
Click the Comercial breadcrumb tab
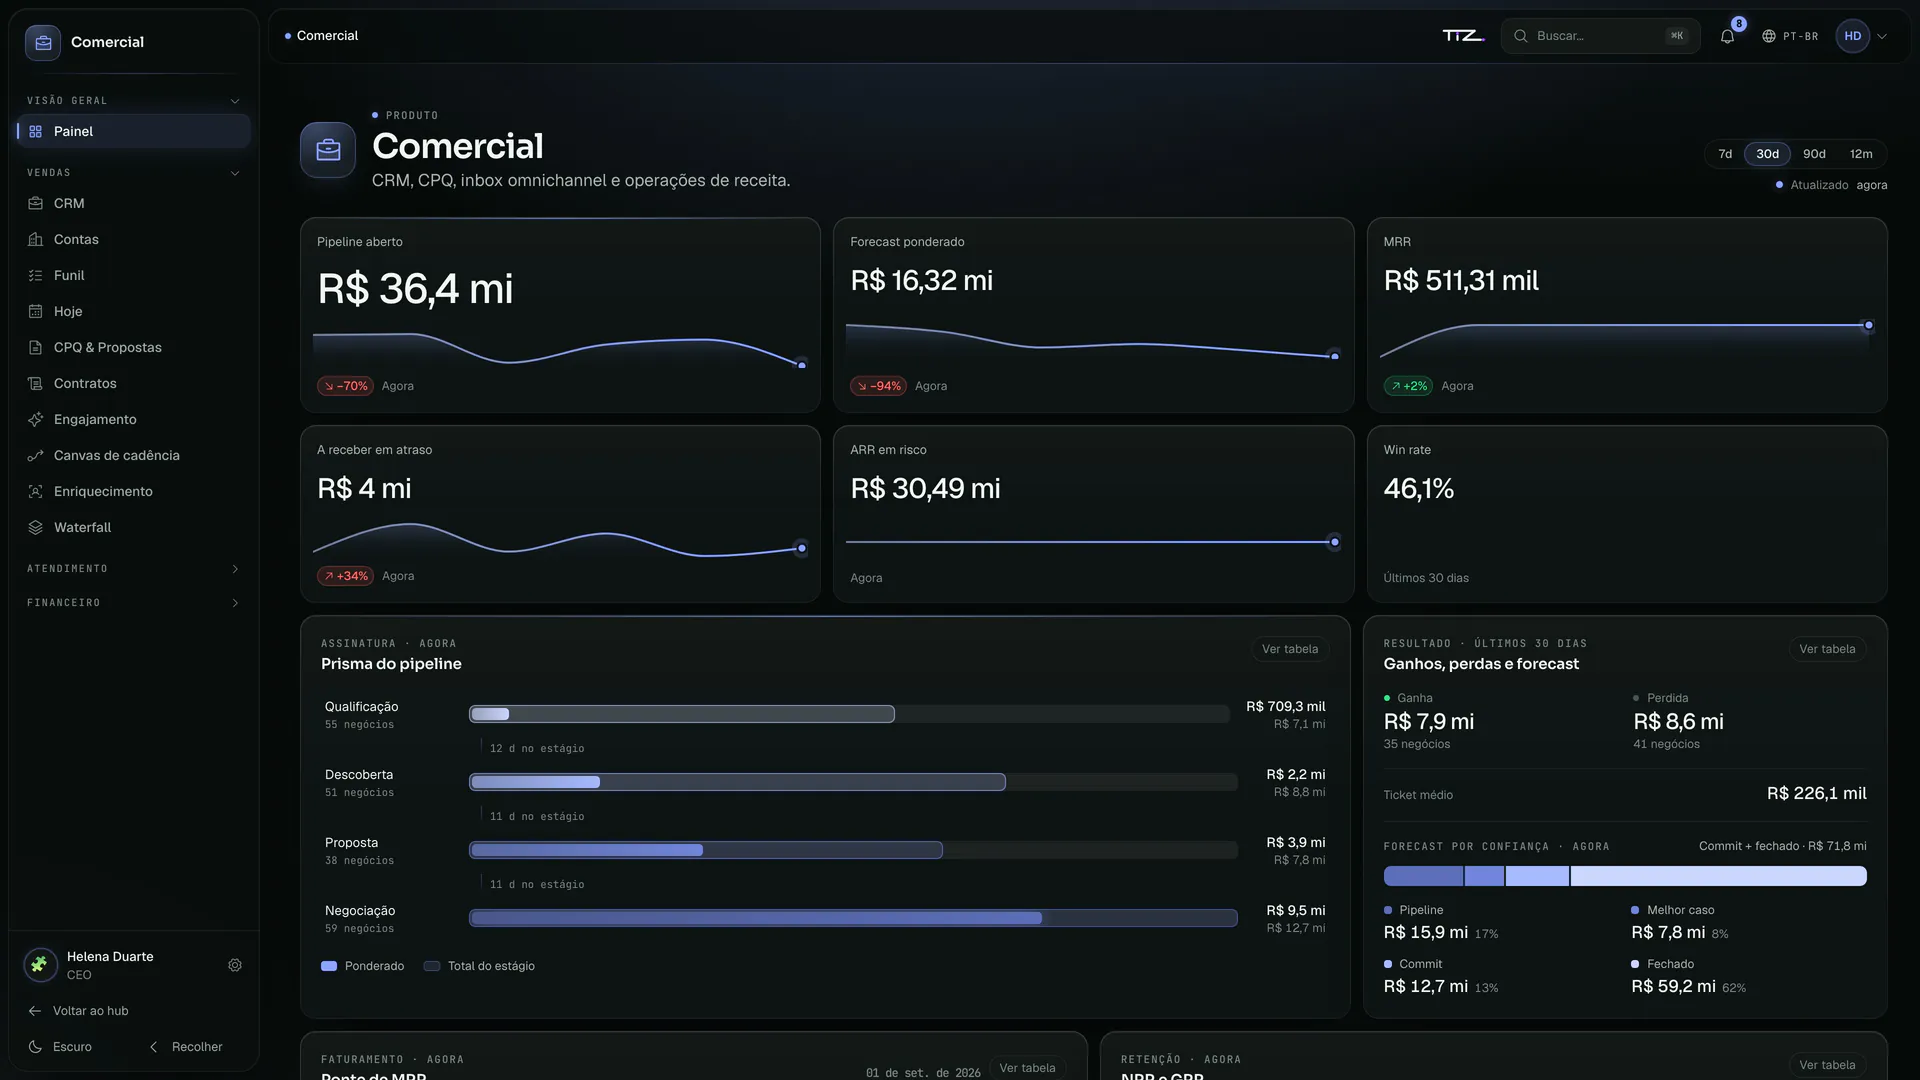321,36
